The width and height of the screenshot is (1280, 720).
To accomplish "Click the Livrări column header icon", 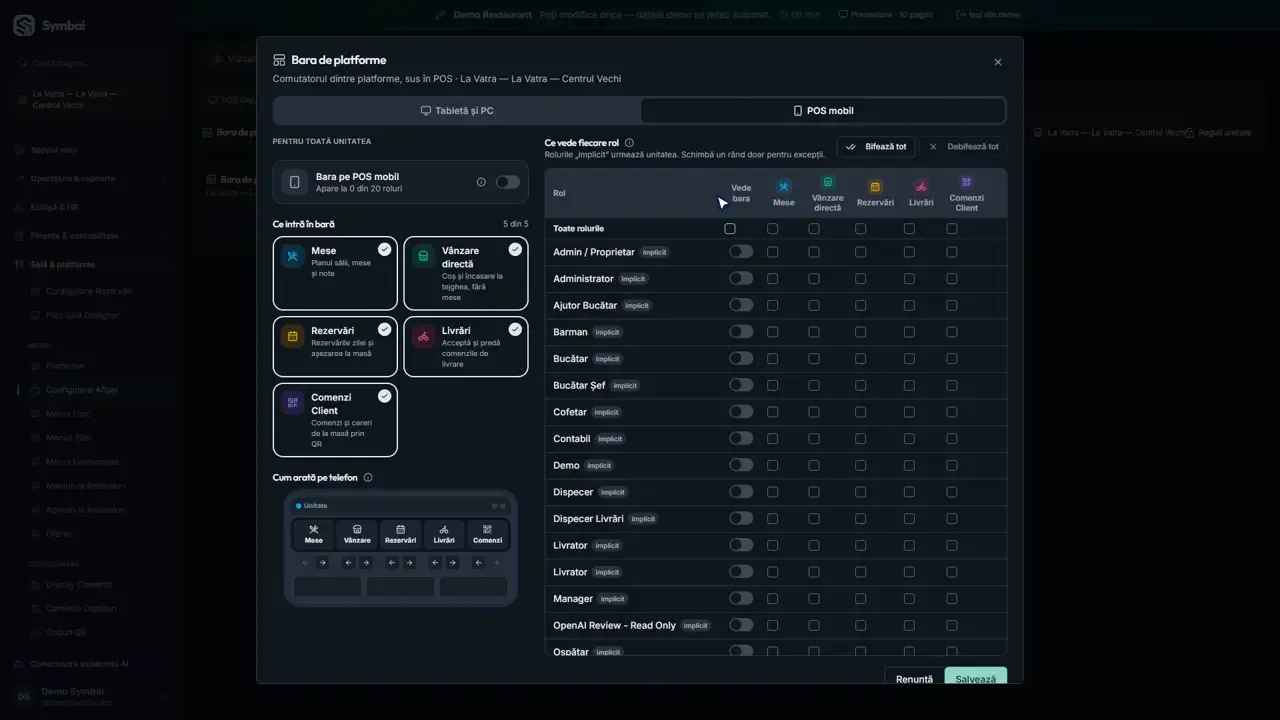I will coord(921,187).
